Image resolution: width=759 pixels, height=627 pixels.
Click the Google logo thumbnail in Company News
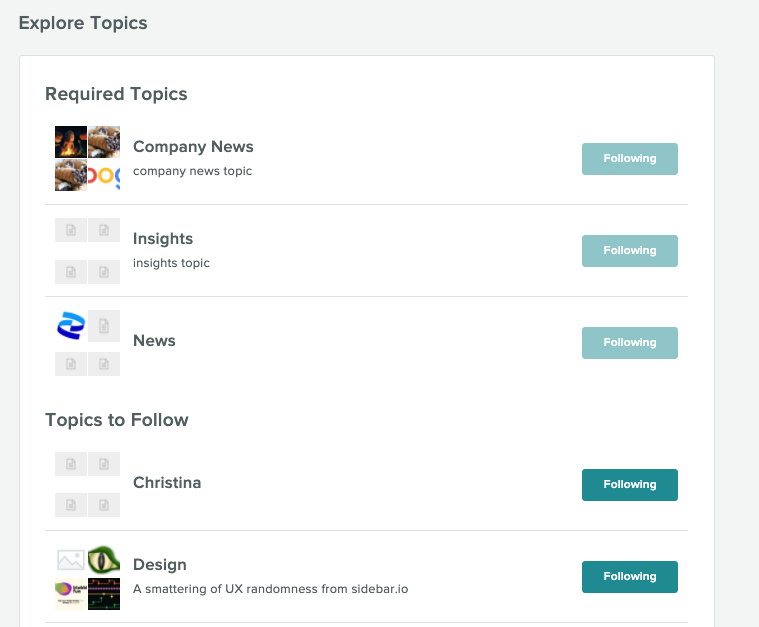[x=104, y=175]
